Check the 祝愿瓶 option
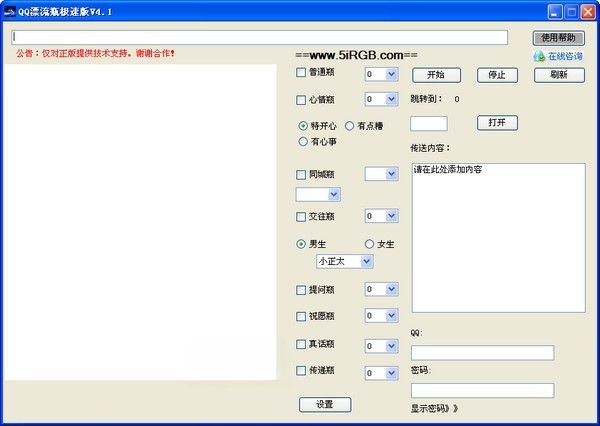The width and height of the screenshot is (600, 426). 301,317
